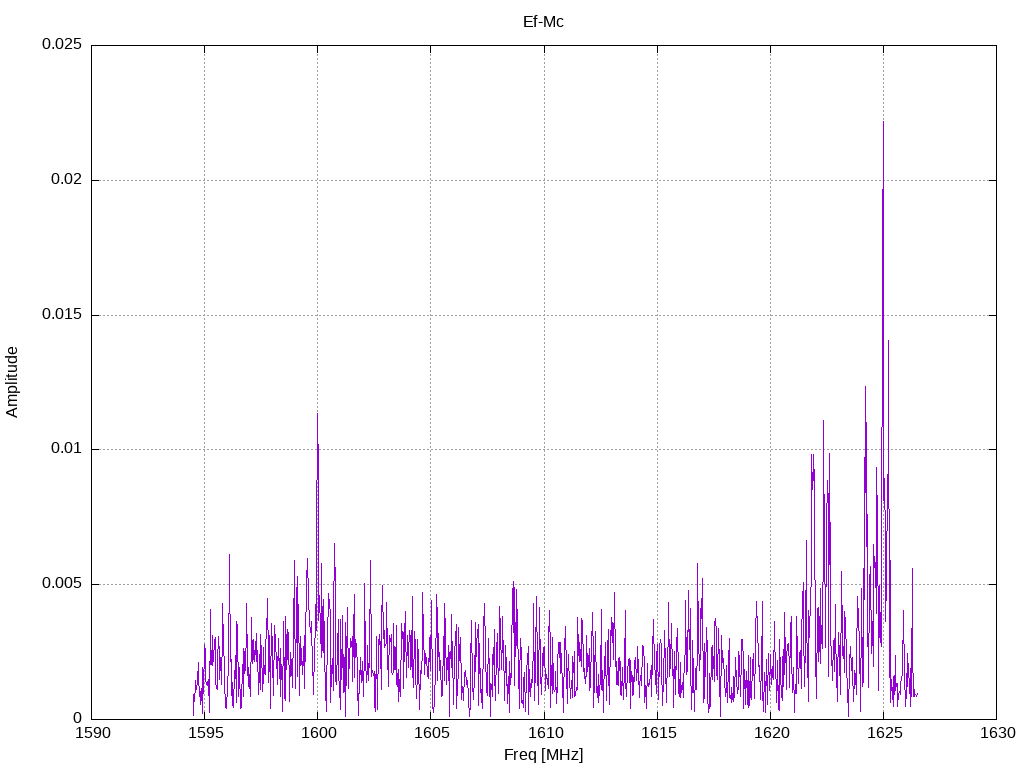Click the 1605 x-axis tick label
1024x768 pixels.
432,733
